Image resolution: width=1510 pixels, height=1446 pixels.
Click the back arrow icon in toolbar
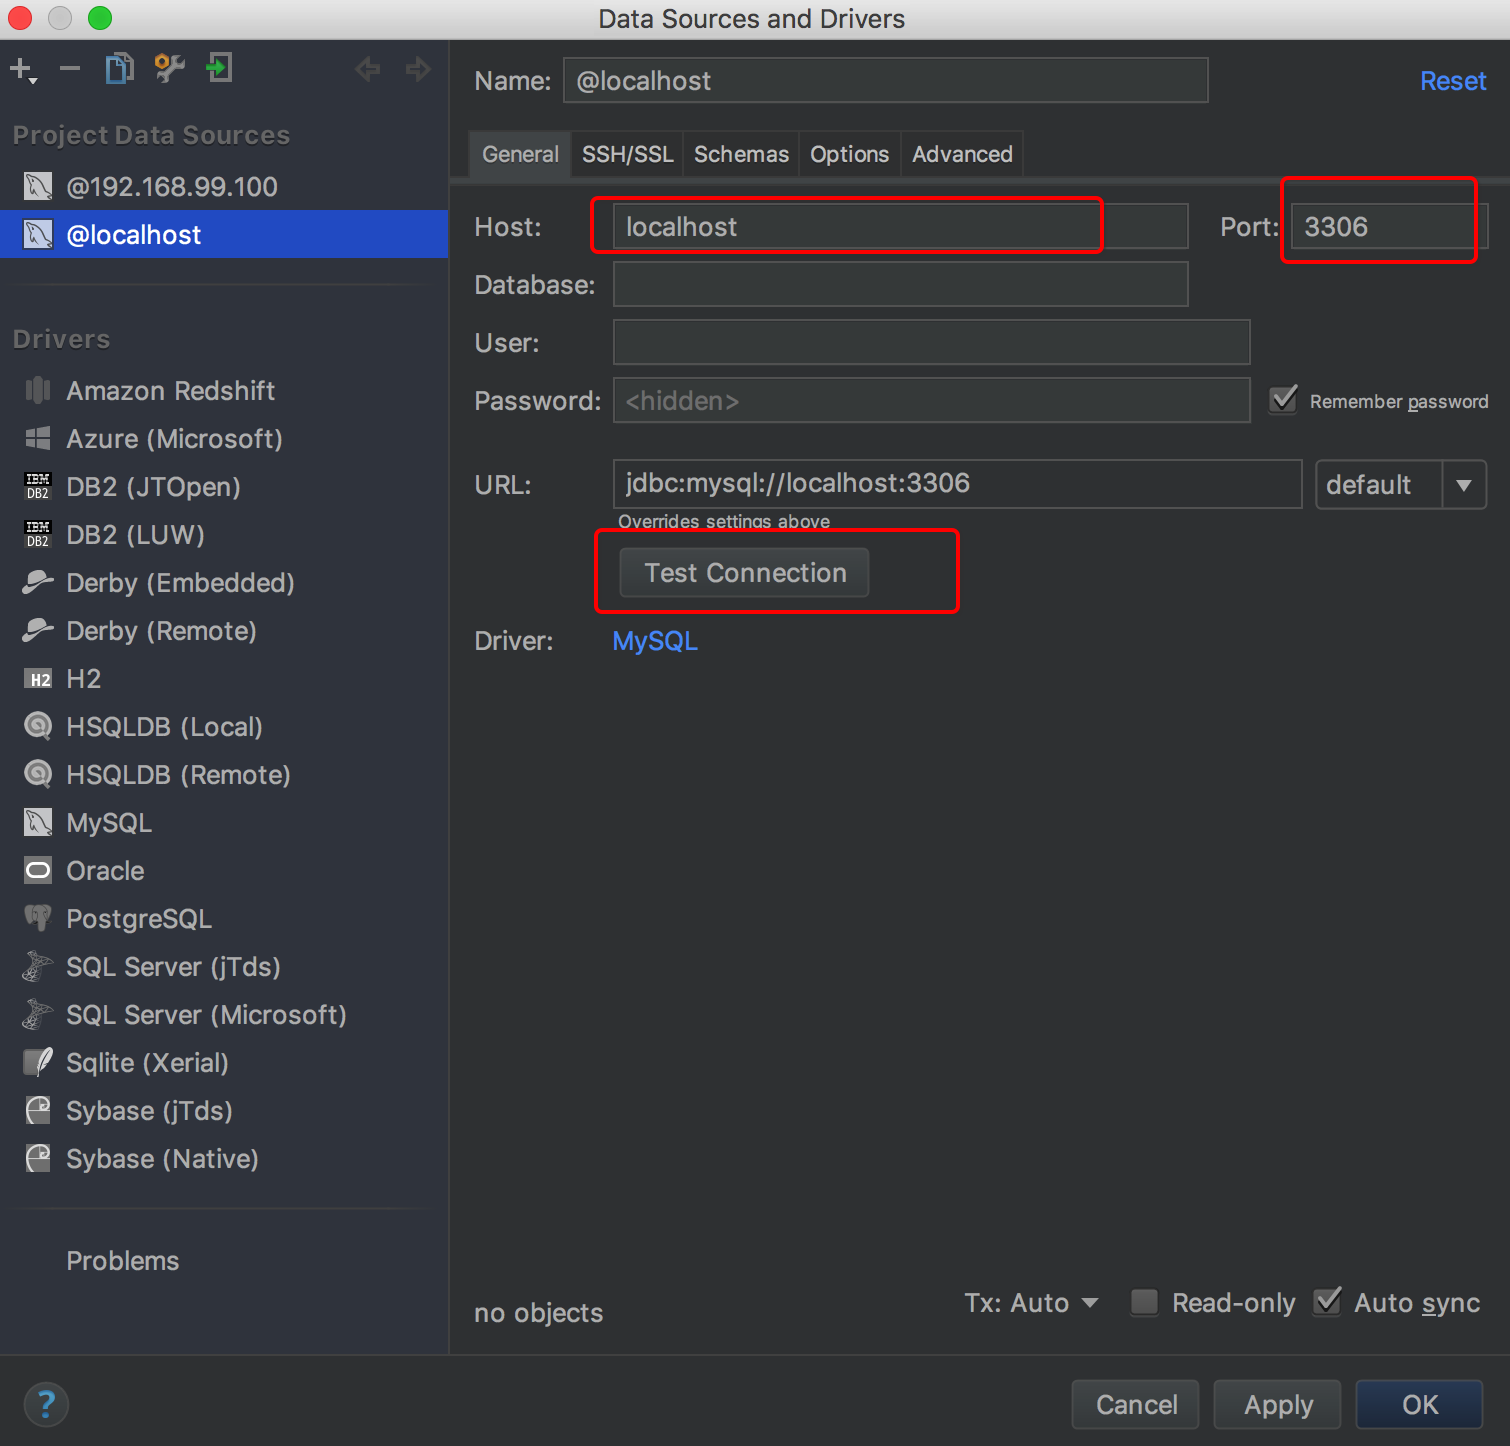[368, 69]
